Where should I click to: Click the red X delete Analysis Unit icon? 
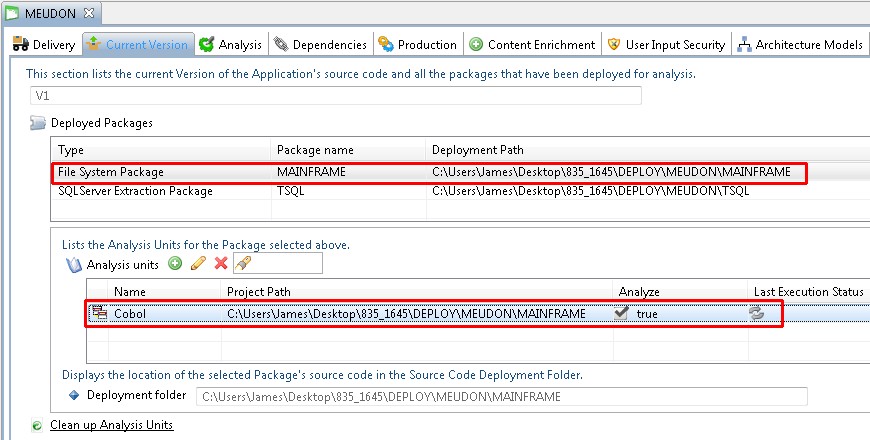tap(221, 264)
